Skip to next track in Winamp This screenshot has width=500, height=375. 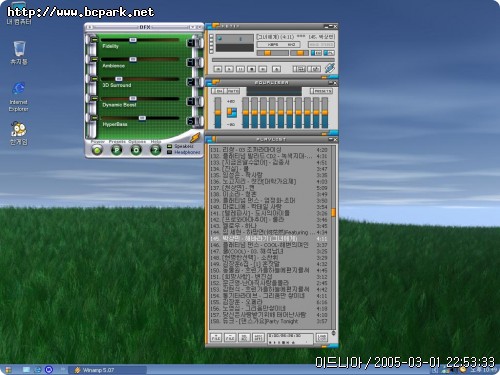point(263,69)
